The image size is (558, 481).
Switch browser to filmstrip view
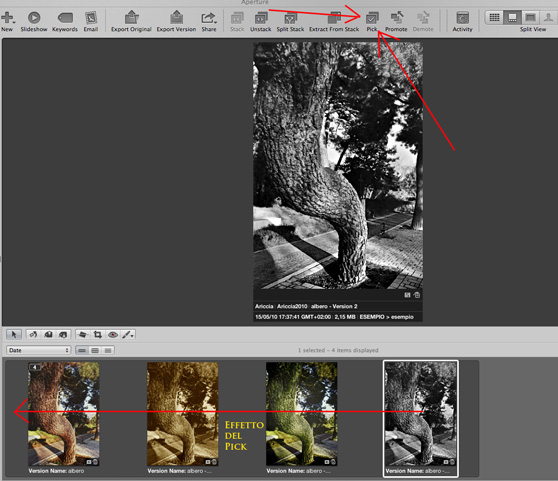click(82, 350)
